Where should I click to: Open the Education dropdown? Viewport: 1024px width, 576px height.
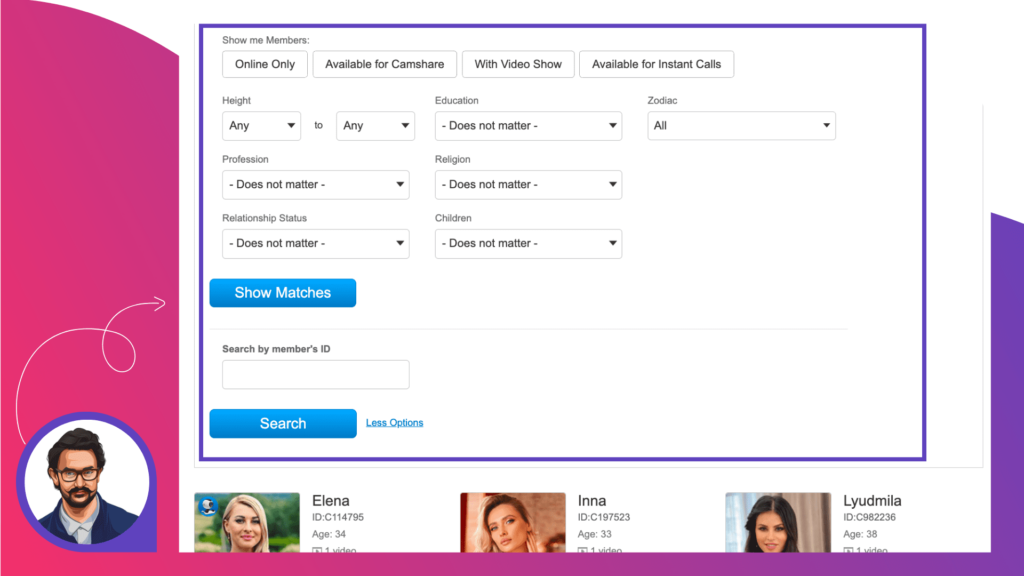pyautogui.click(x=528, y=125)
